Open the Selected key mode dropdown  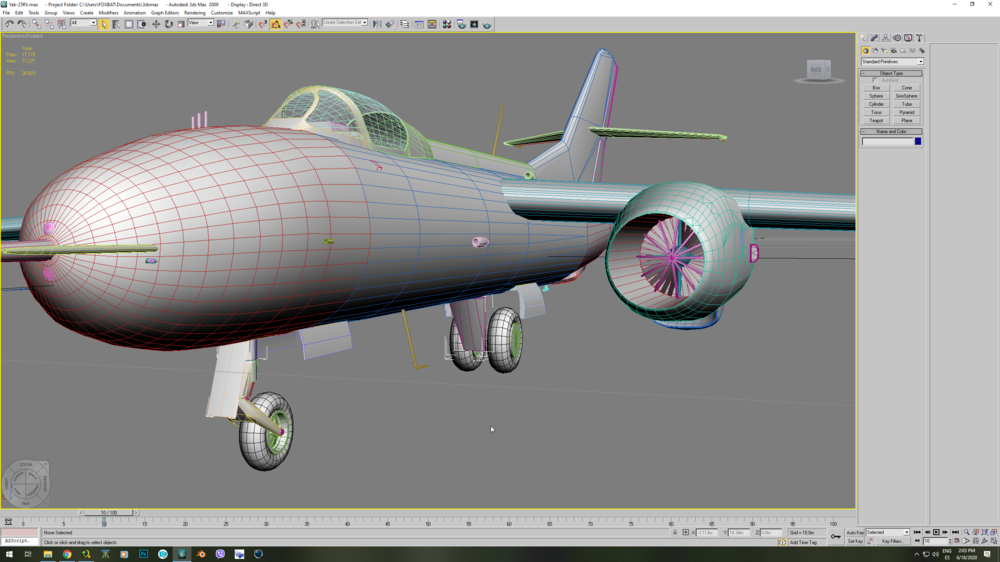886,532
